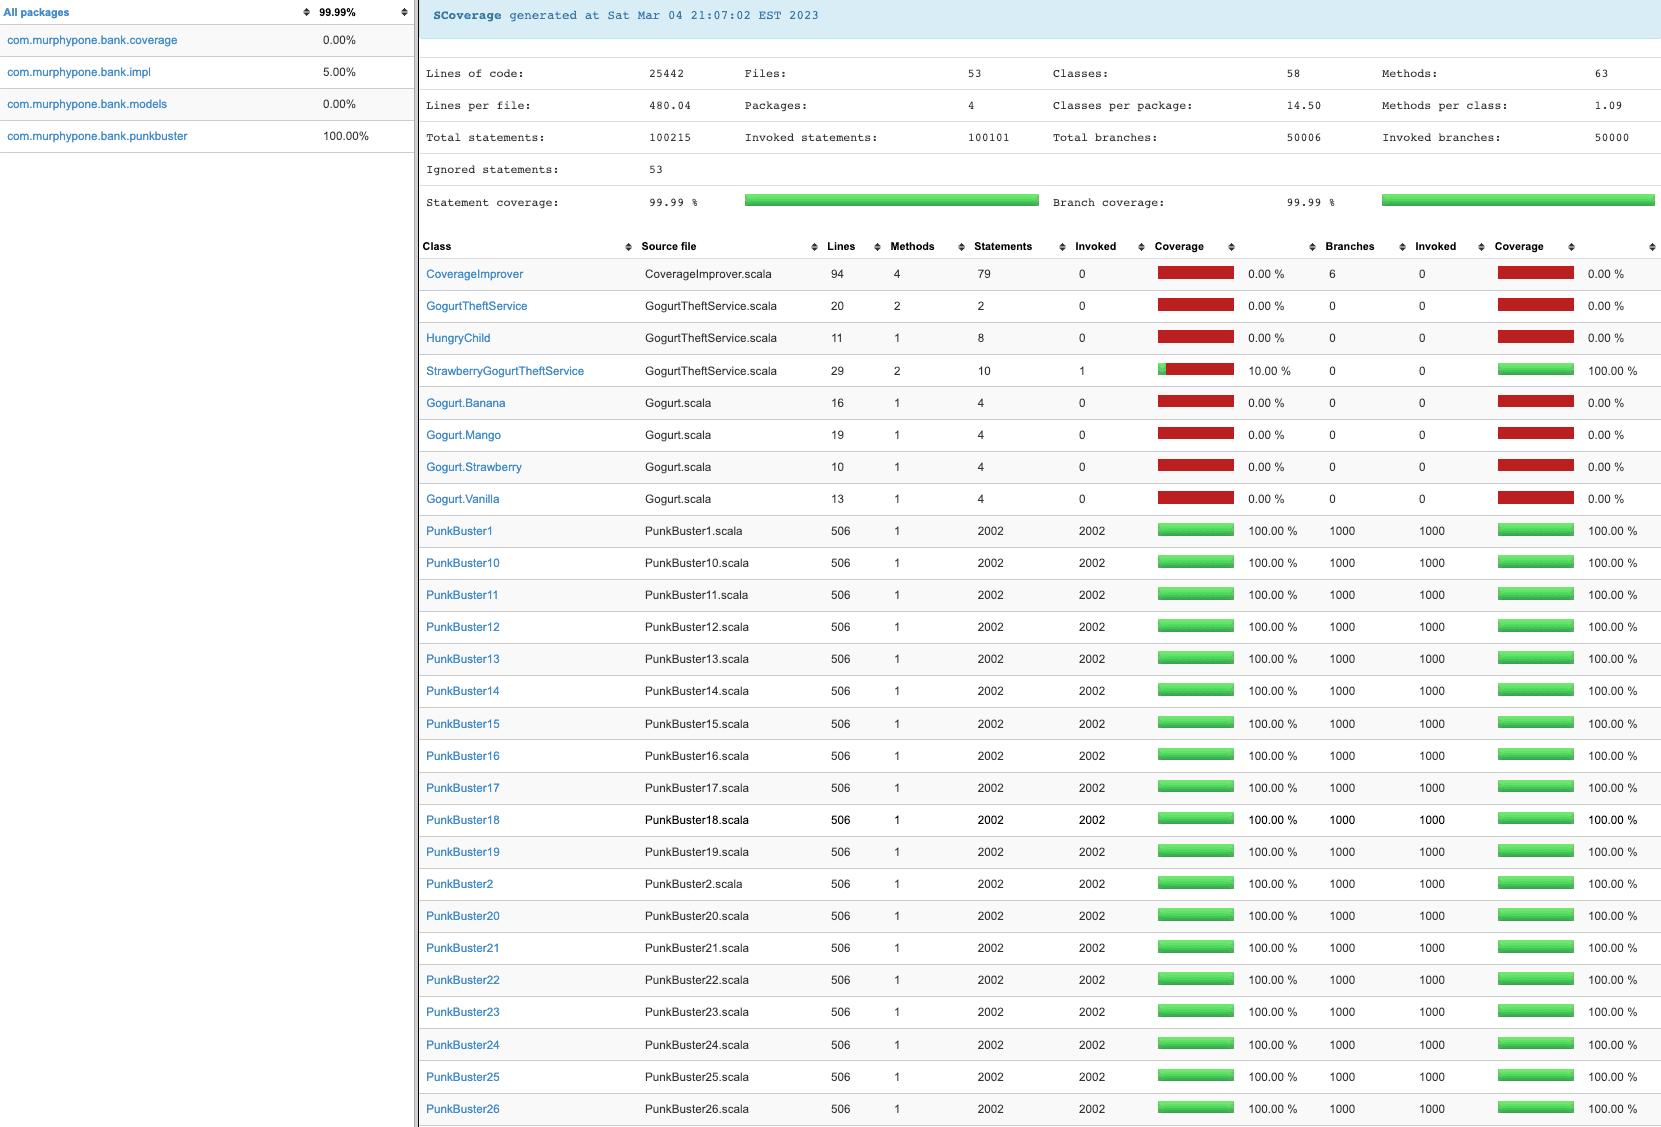Open PunkBuster11 class report
The image size is (1661, 1127).
[462, 595]
